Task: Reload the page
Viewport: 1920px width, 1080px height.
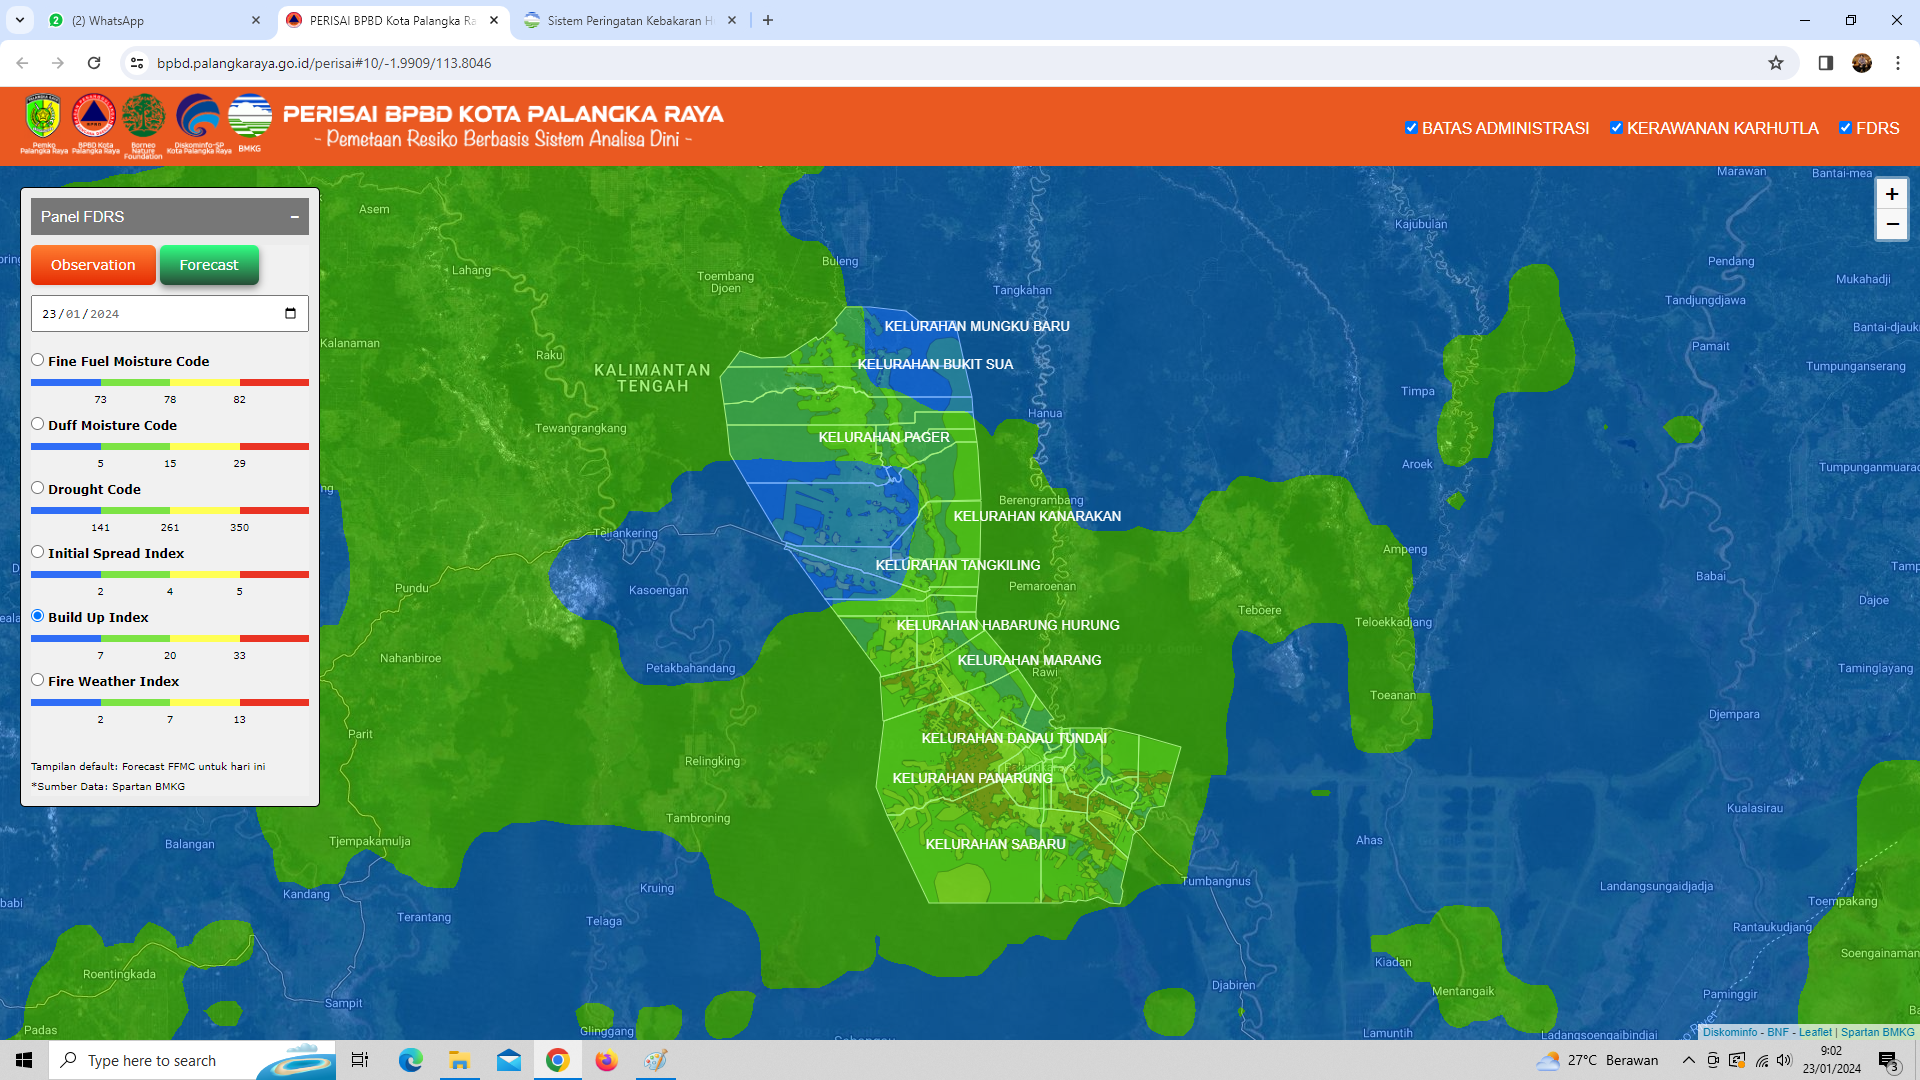Action: tap(94, 63)
